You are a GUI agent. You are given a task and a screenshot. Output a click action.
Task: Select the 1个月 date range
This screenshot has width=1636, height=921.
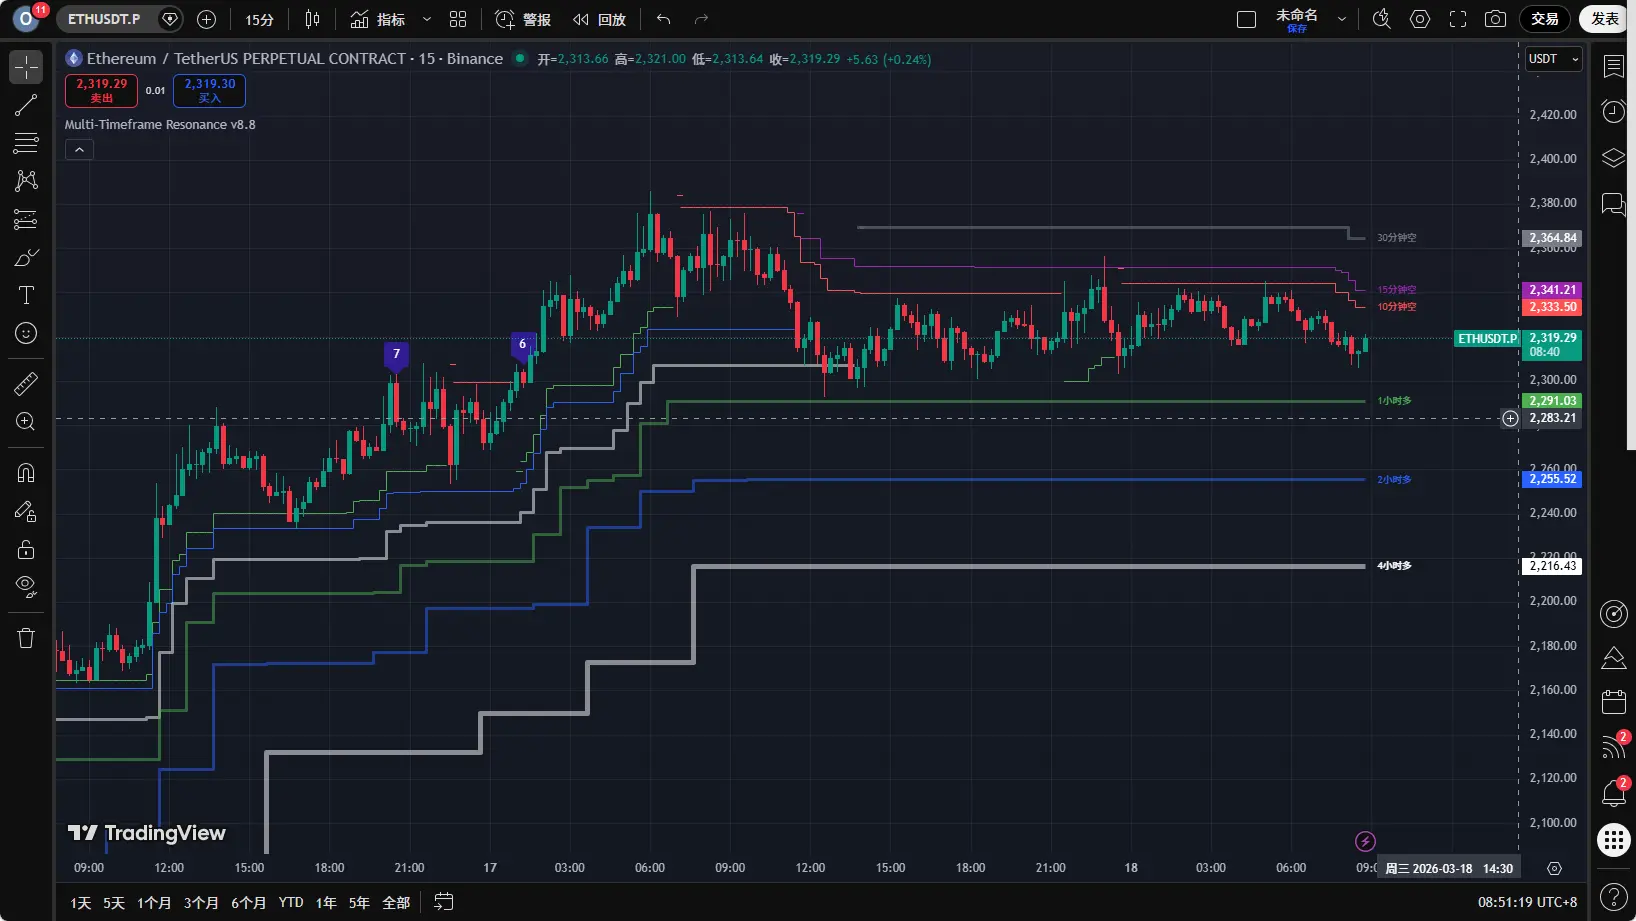[x=154, y=903]
